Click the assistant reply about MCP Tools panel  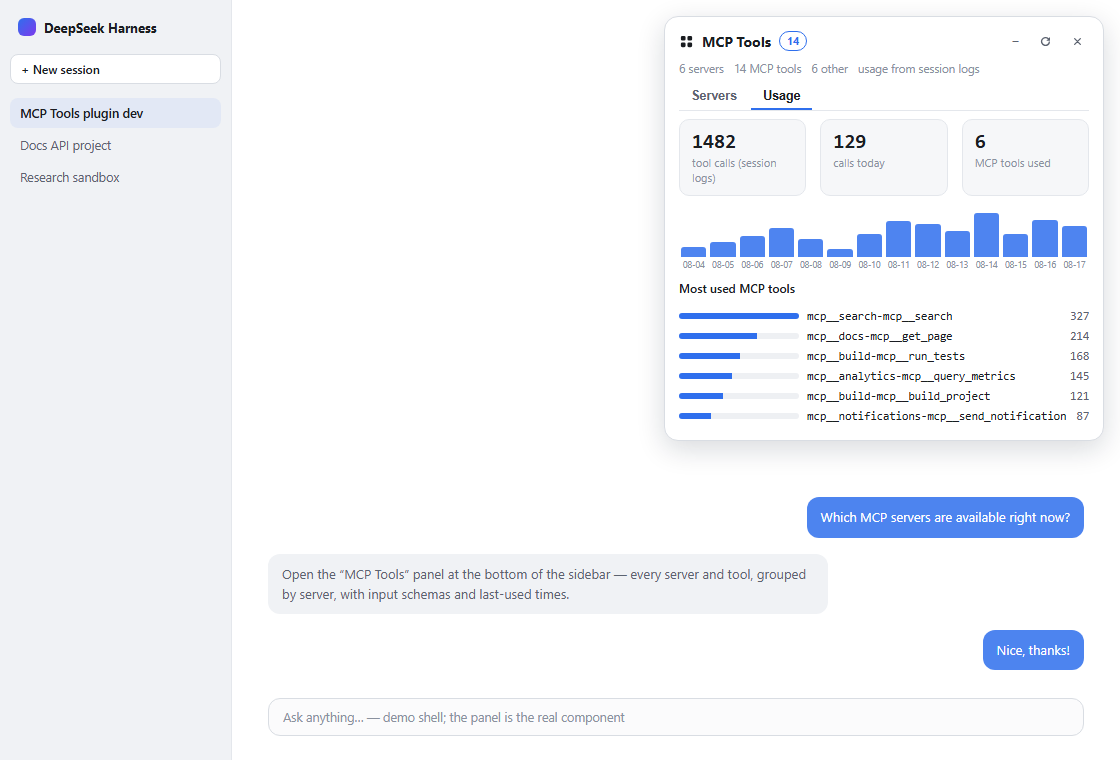coord(548,584)
